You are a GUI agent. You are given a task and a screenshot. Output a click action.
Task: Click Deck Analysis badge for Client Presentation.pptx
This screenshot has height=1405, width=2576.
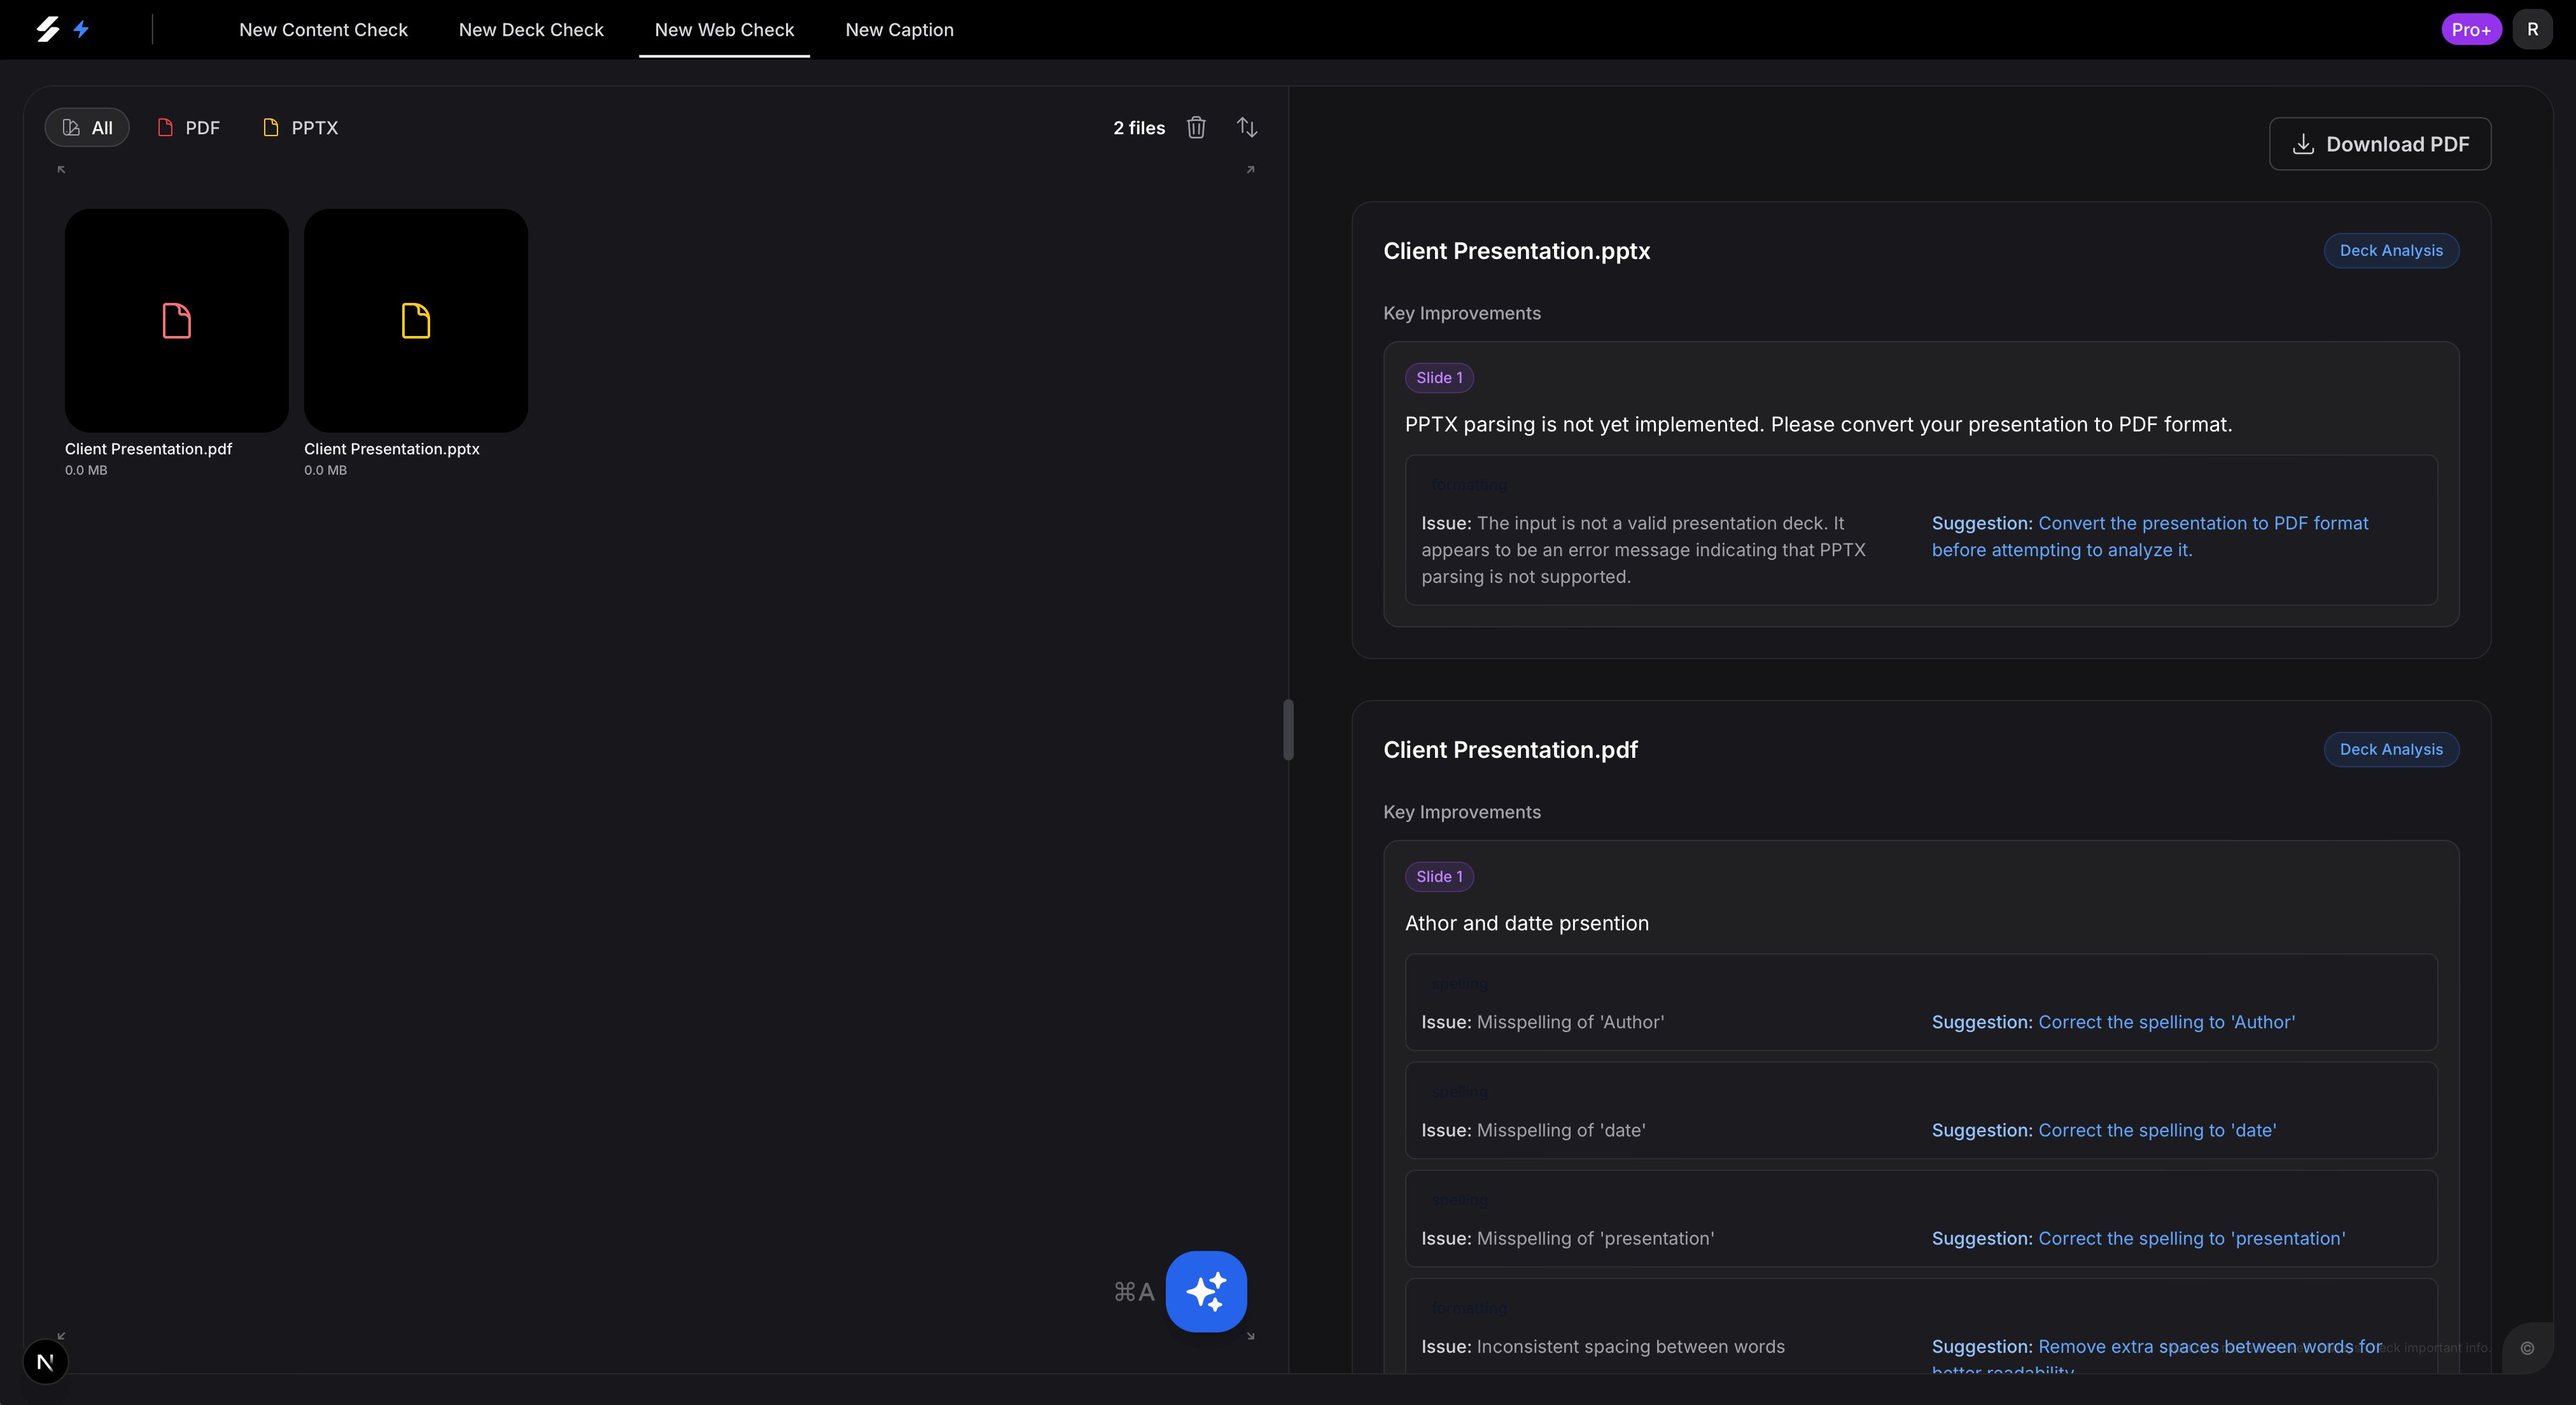2390,250
